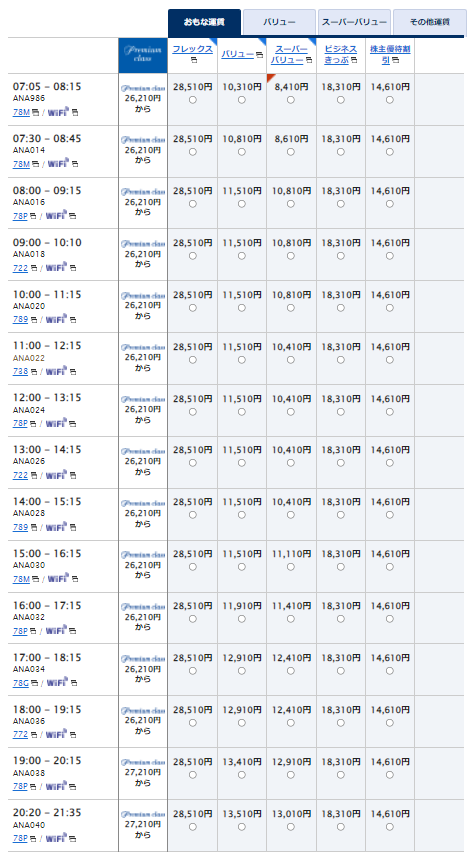Choose 18,310円 ビジネスきっぷ fare on ANA024

340,412
